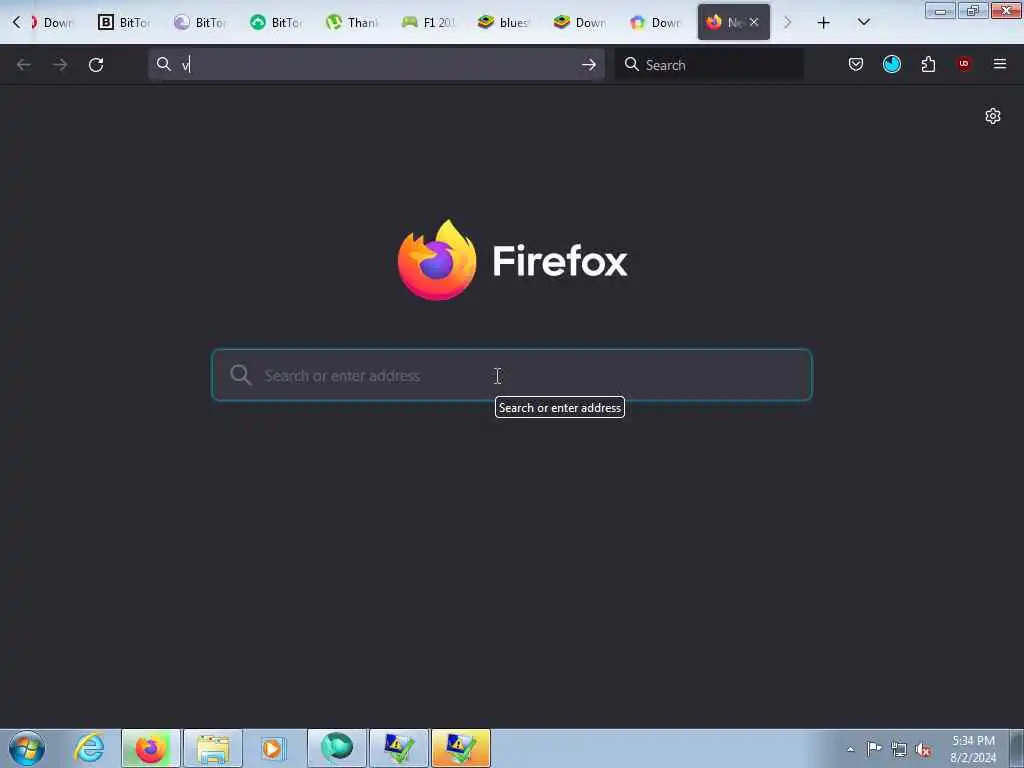Open the leftmost Down tab
Image resolution: width=1024 pixels, height=768 pixels.
click(52, 22)
